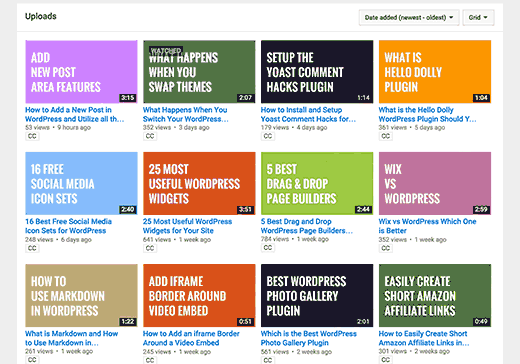Click CC badge under '25 Most Useful WordPress Widgets'

tap(150, 248)
